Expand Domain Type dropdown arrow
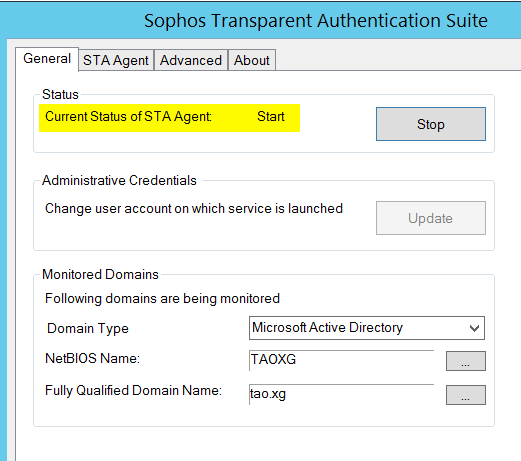The image size is (521, 461). click(474, 328)
